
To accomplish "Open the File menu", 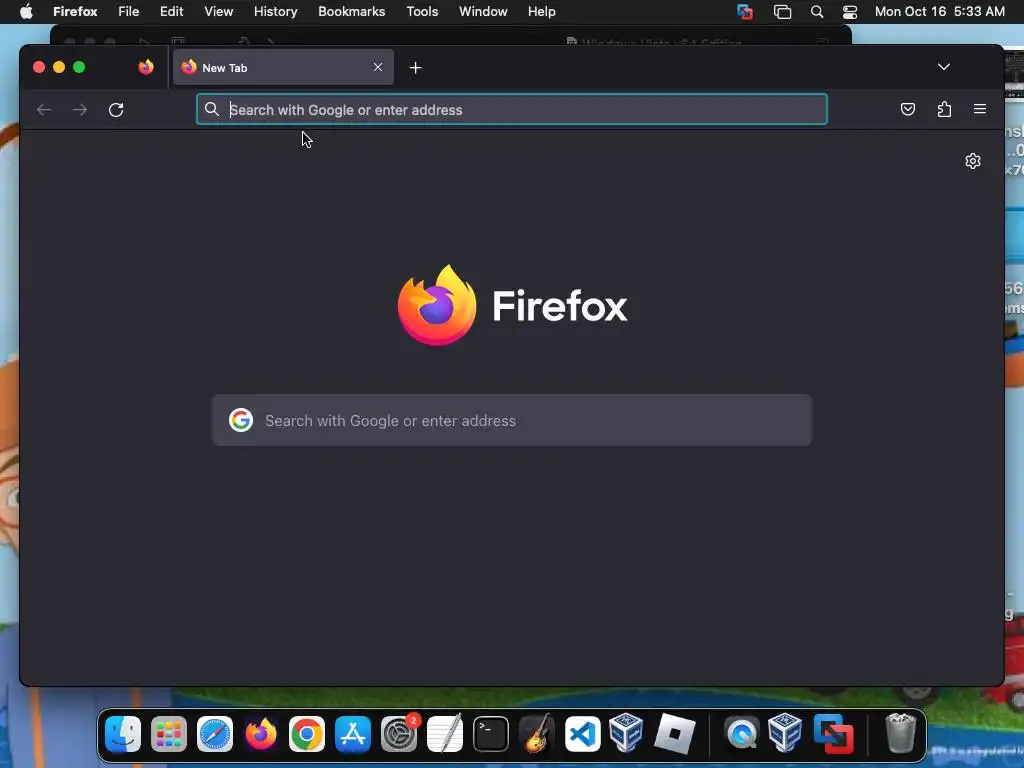I will click(129, 12).
